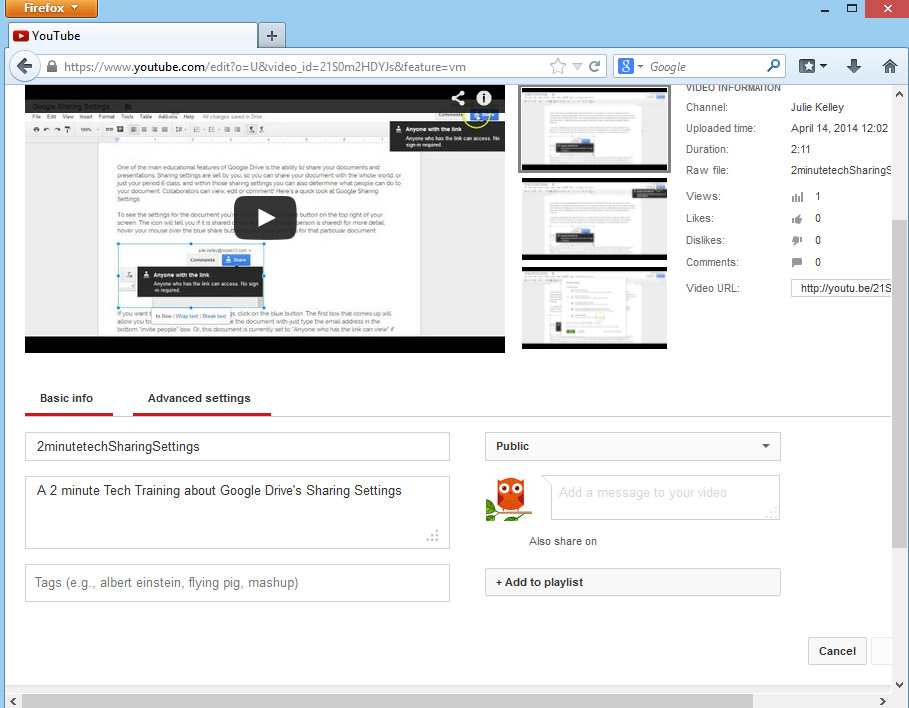Click the Views bar chart icon
The height and width of the screenshot is (708, 909).
pyautogui.click(x=797, y=197)
